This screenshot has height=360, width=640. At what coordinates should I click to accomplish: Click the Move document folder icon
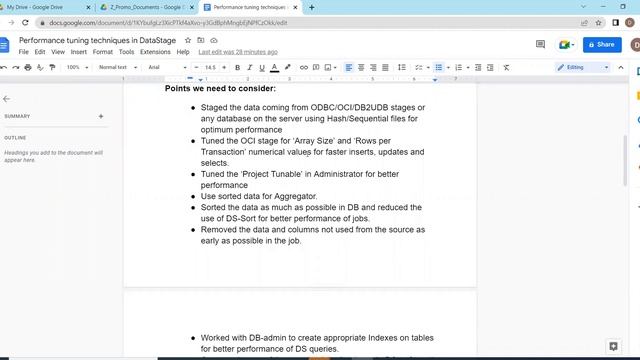point(200,40)
